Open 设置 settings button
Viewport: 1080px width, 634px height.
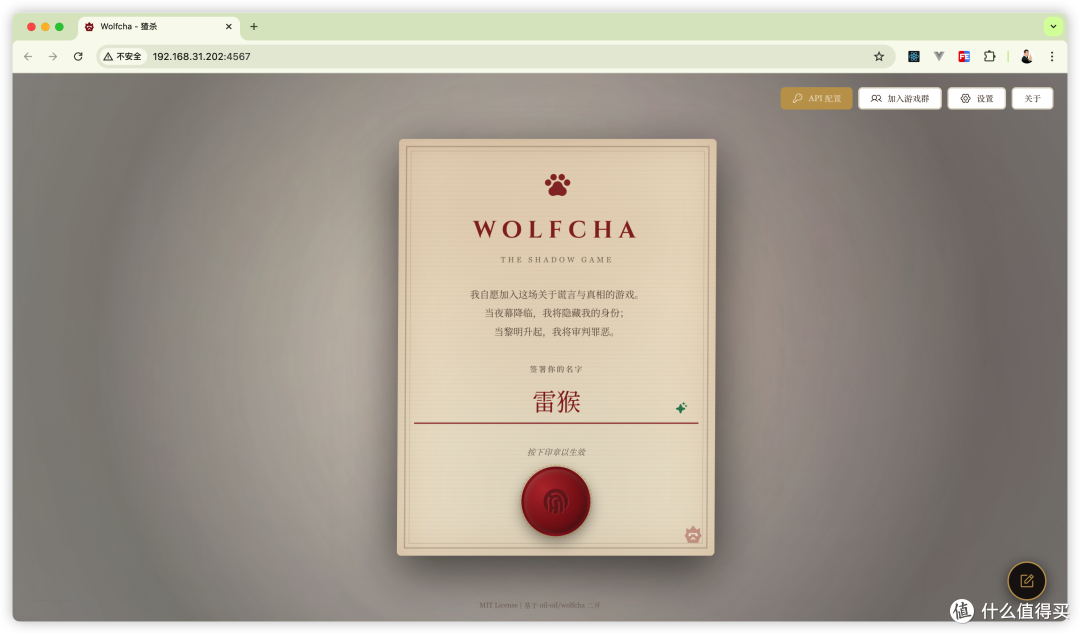tap(977, 99)
